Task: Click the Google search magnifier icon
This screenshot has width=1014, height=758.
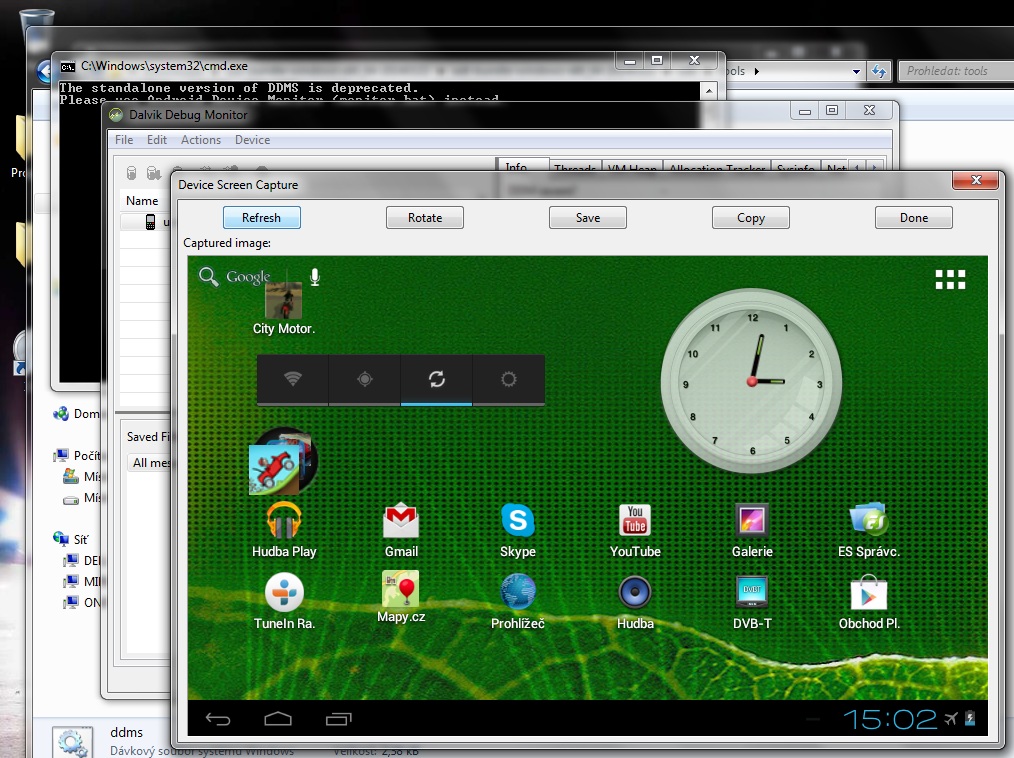Action: (208, 277)
